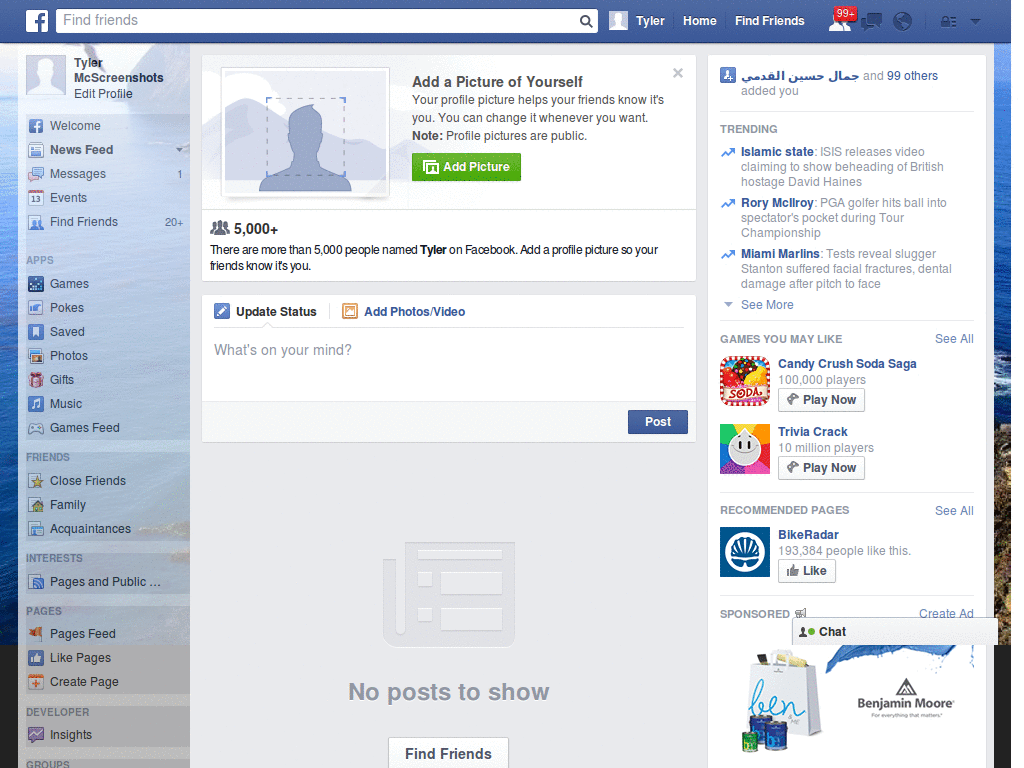Open friend requests icon with 99+ badge
Viewport: 1024px width, 768px height.
click(x=840, y=21)
